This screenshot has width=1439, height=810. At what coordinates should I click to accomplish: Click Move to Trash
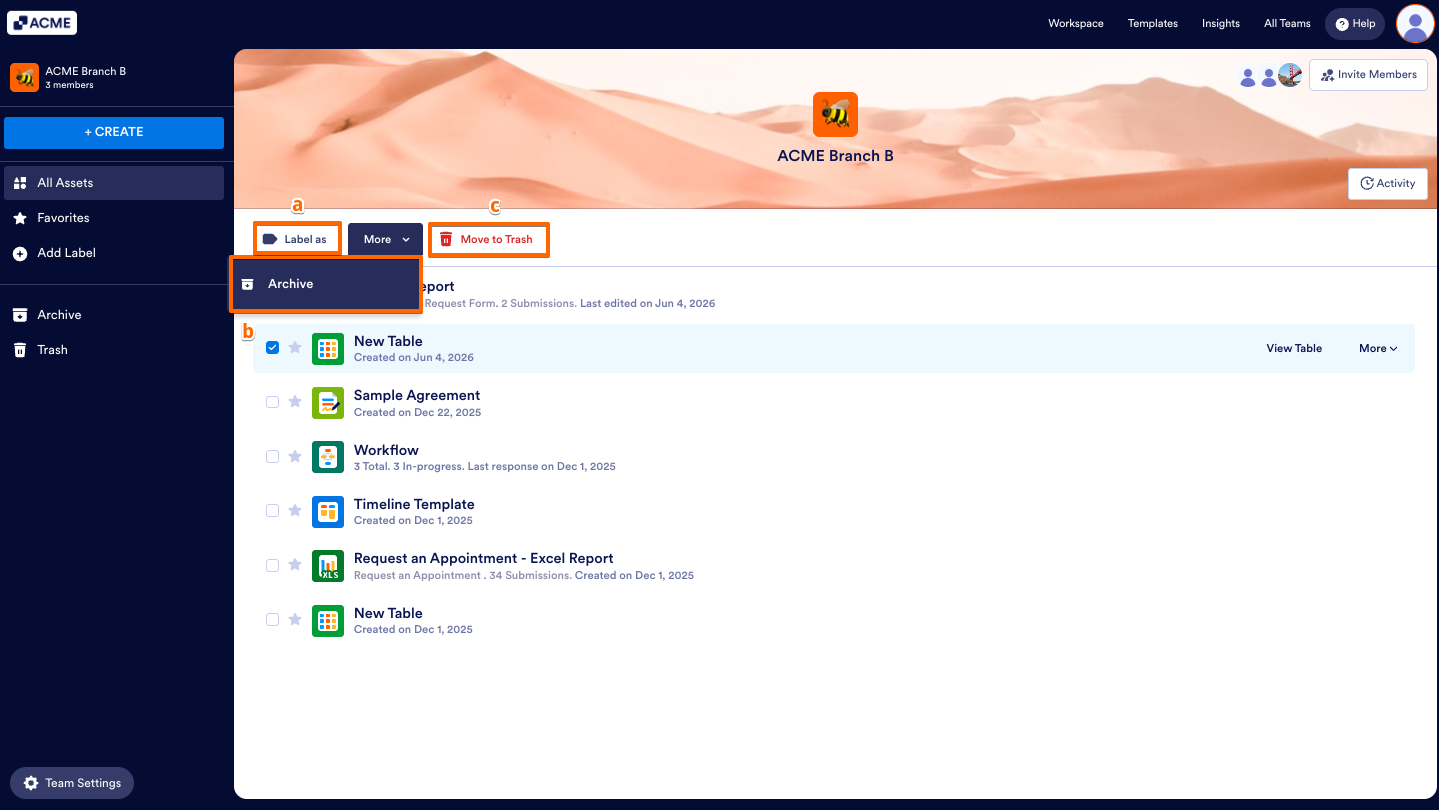click(489, 240)
